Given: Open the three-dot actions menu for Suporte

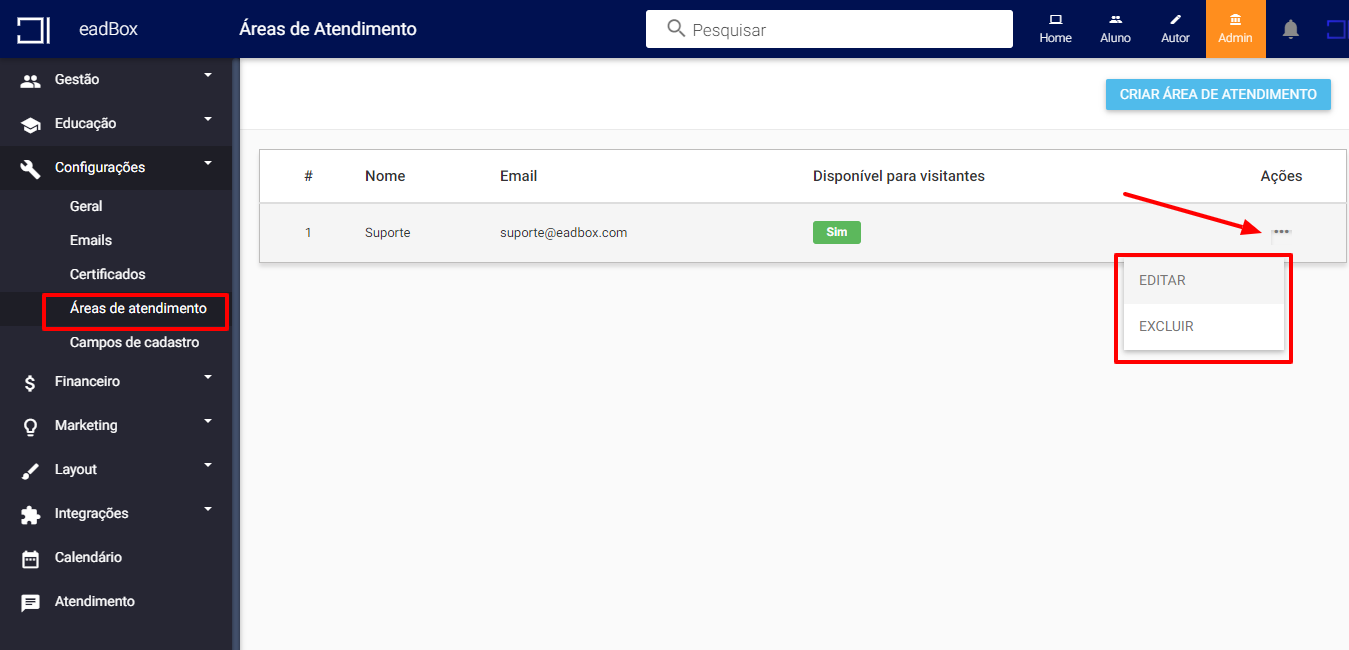Looking at the screenshot, I should click(x=1281, y=232).
